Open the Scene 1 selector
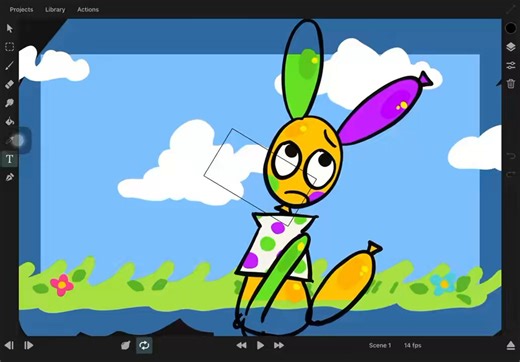This screenshot has height=362, width=520. pyautogui.click(x=380, y=345)
